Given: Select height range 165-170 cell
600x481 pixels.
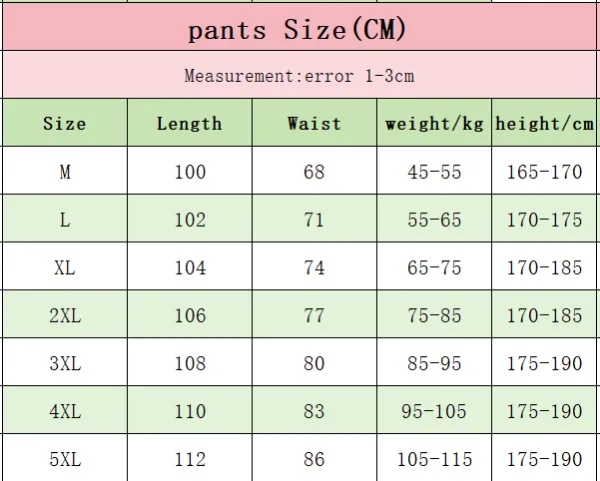Looking at the screenshot, I should tap(544, 171).
